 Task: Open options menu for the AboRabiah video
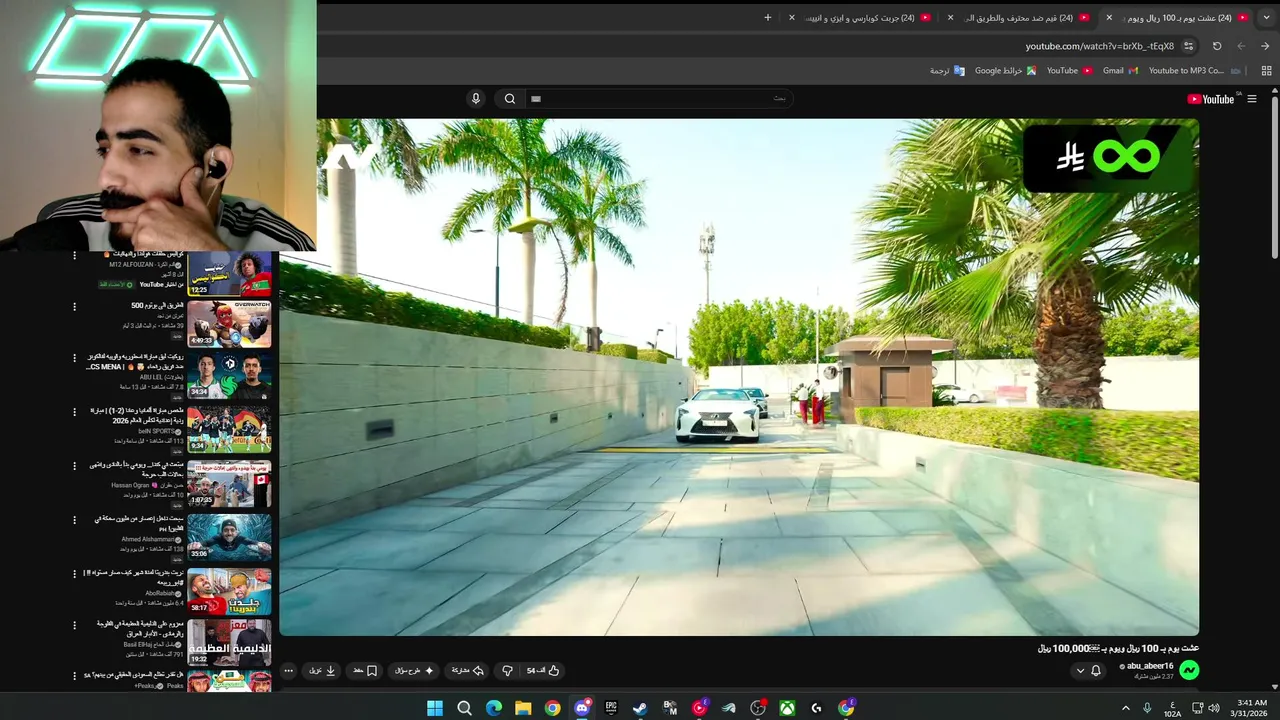tap(74, 574)
